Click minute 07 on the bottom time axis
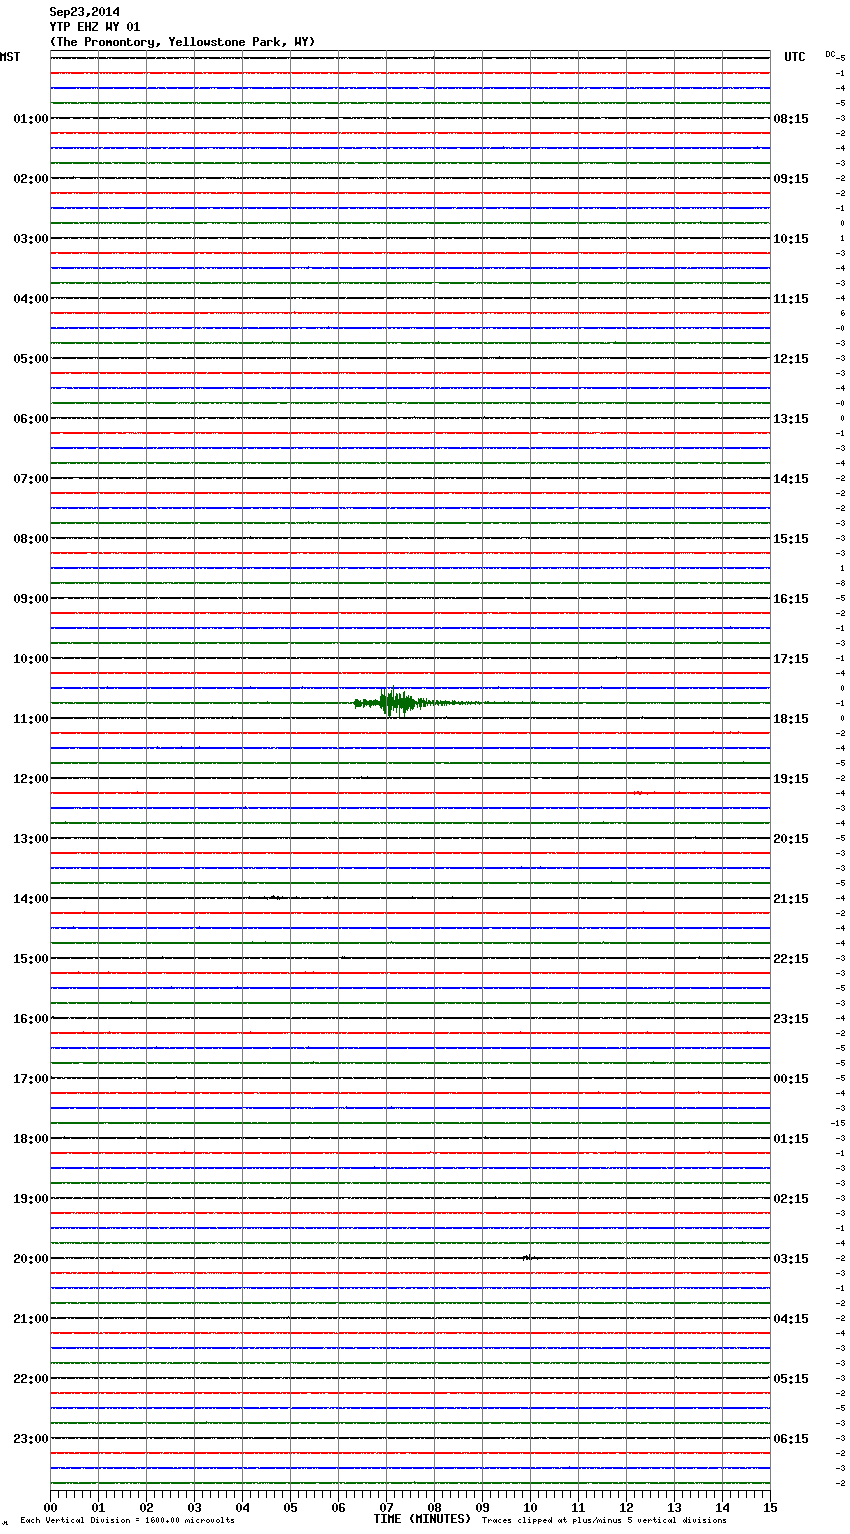Screen dimensions: 850x1534 click(386, 1507)
